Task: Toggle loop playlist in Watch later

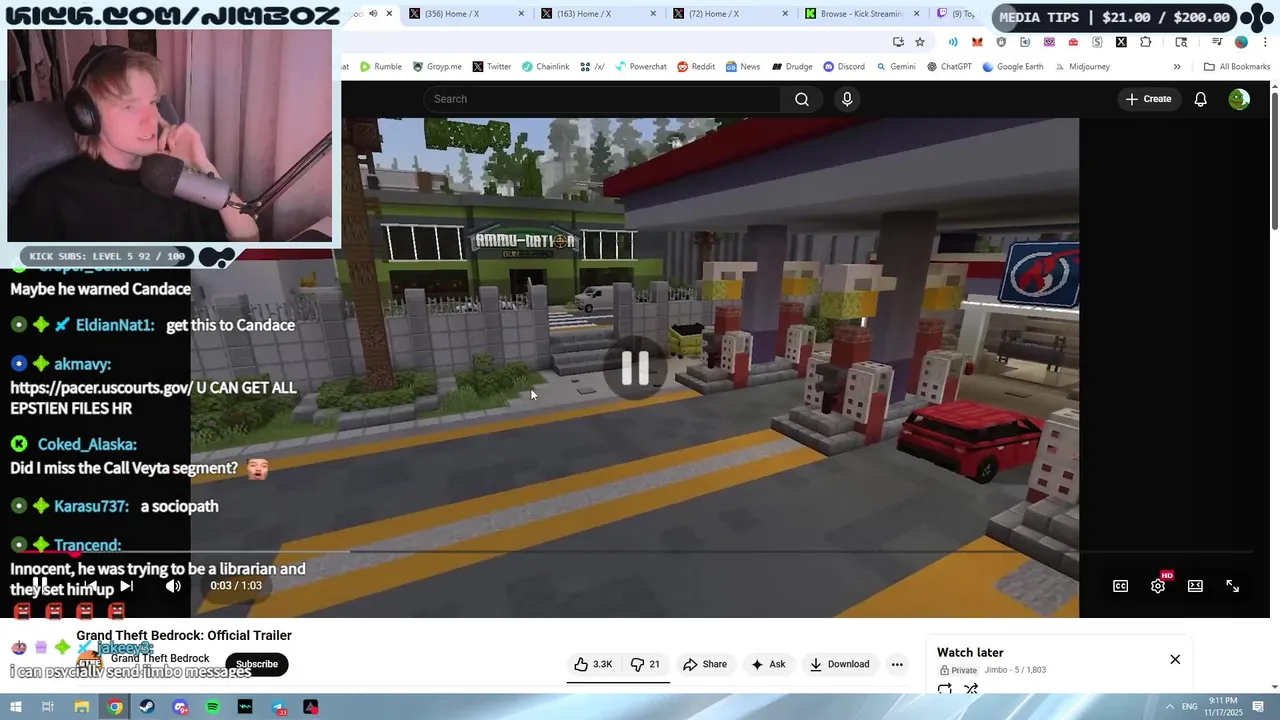Action: point(945,689)
